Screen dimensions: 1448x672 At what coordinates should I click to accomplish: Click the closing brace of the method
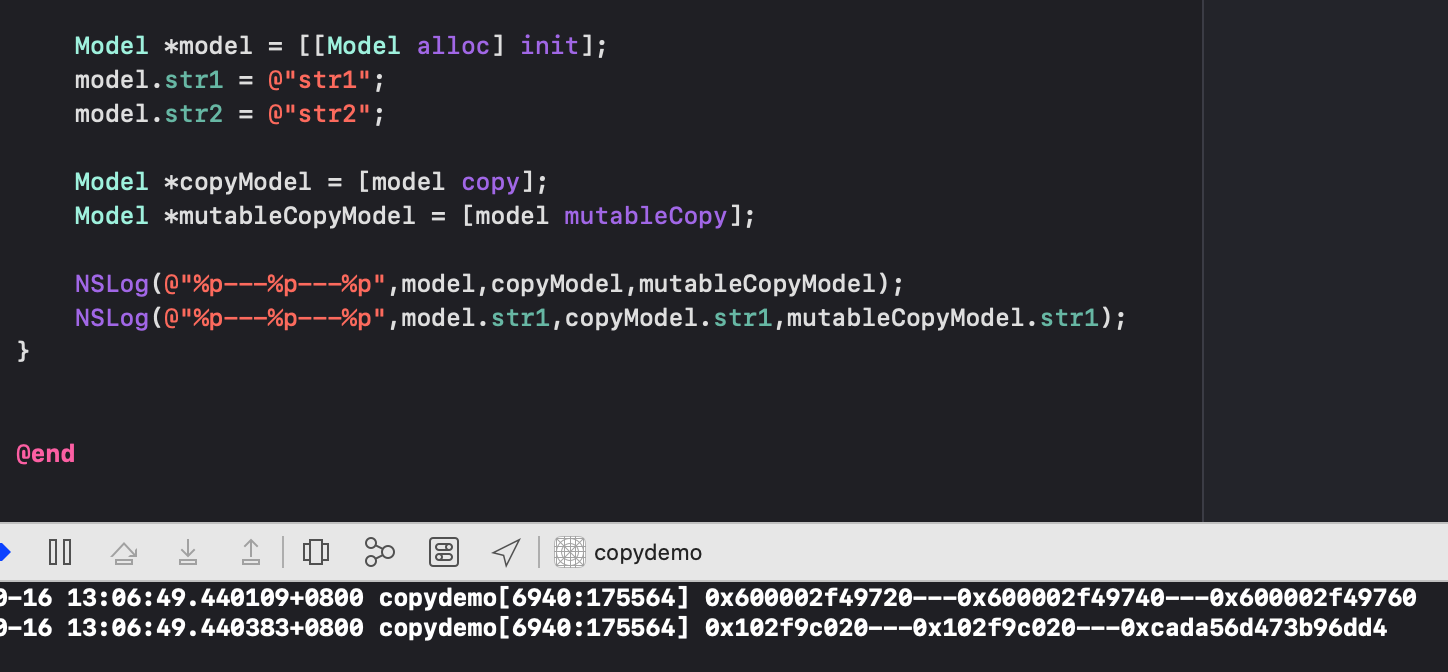click(x=24, y=352)
